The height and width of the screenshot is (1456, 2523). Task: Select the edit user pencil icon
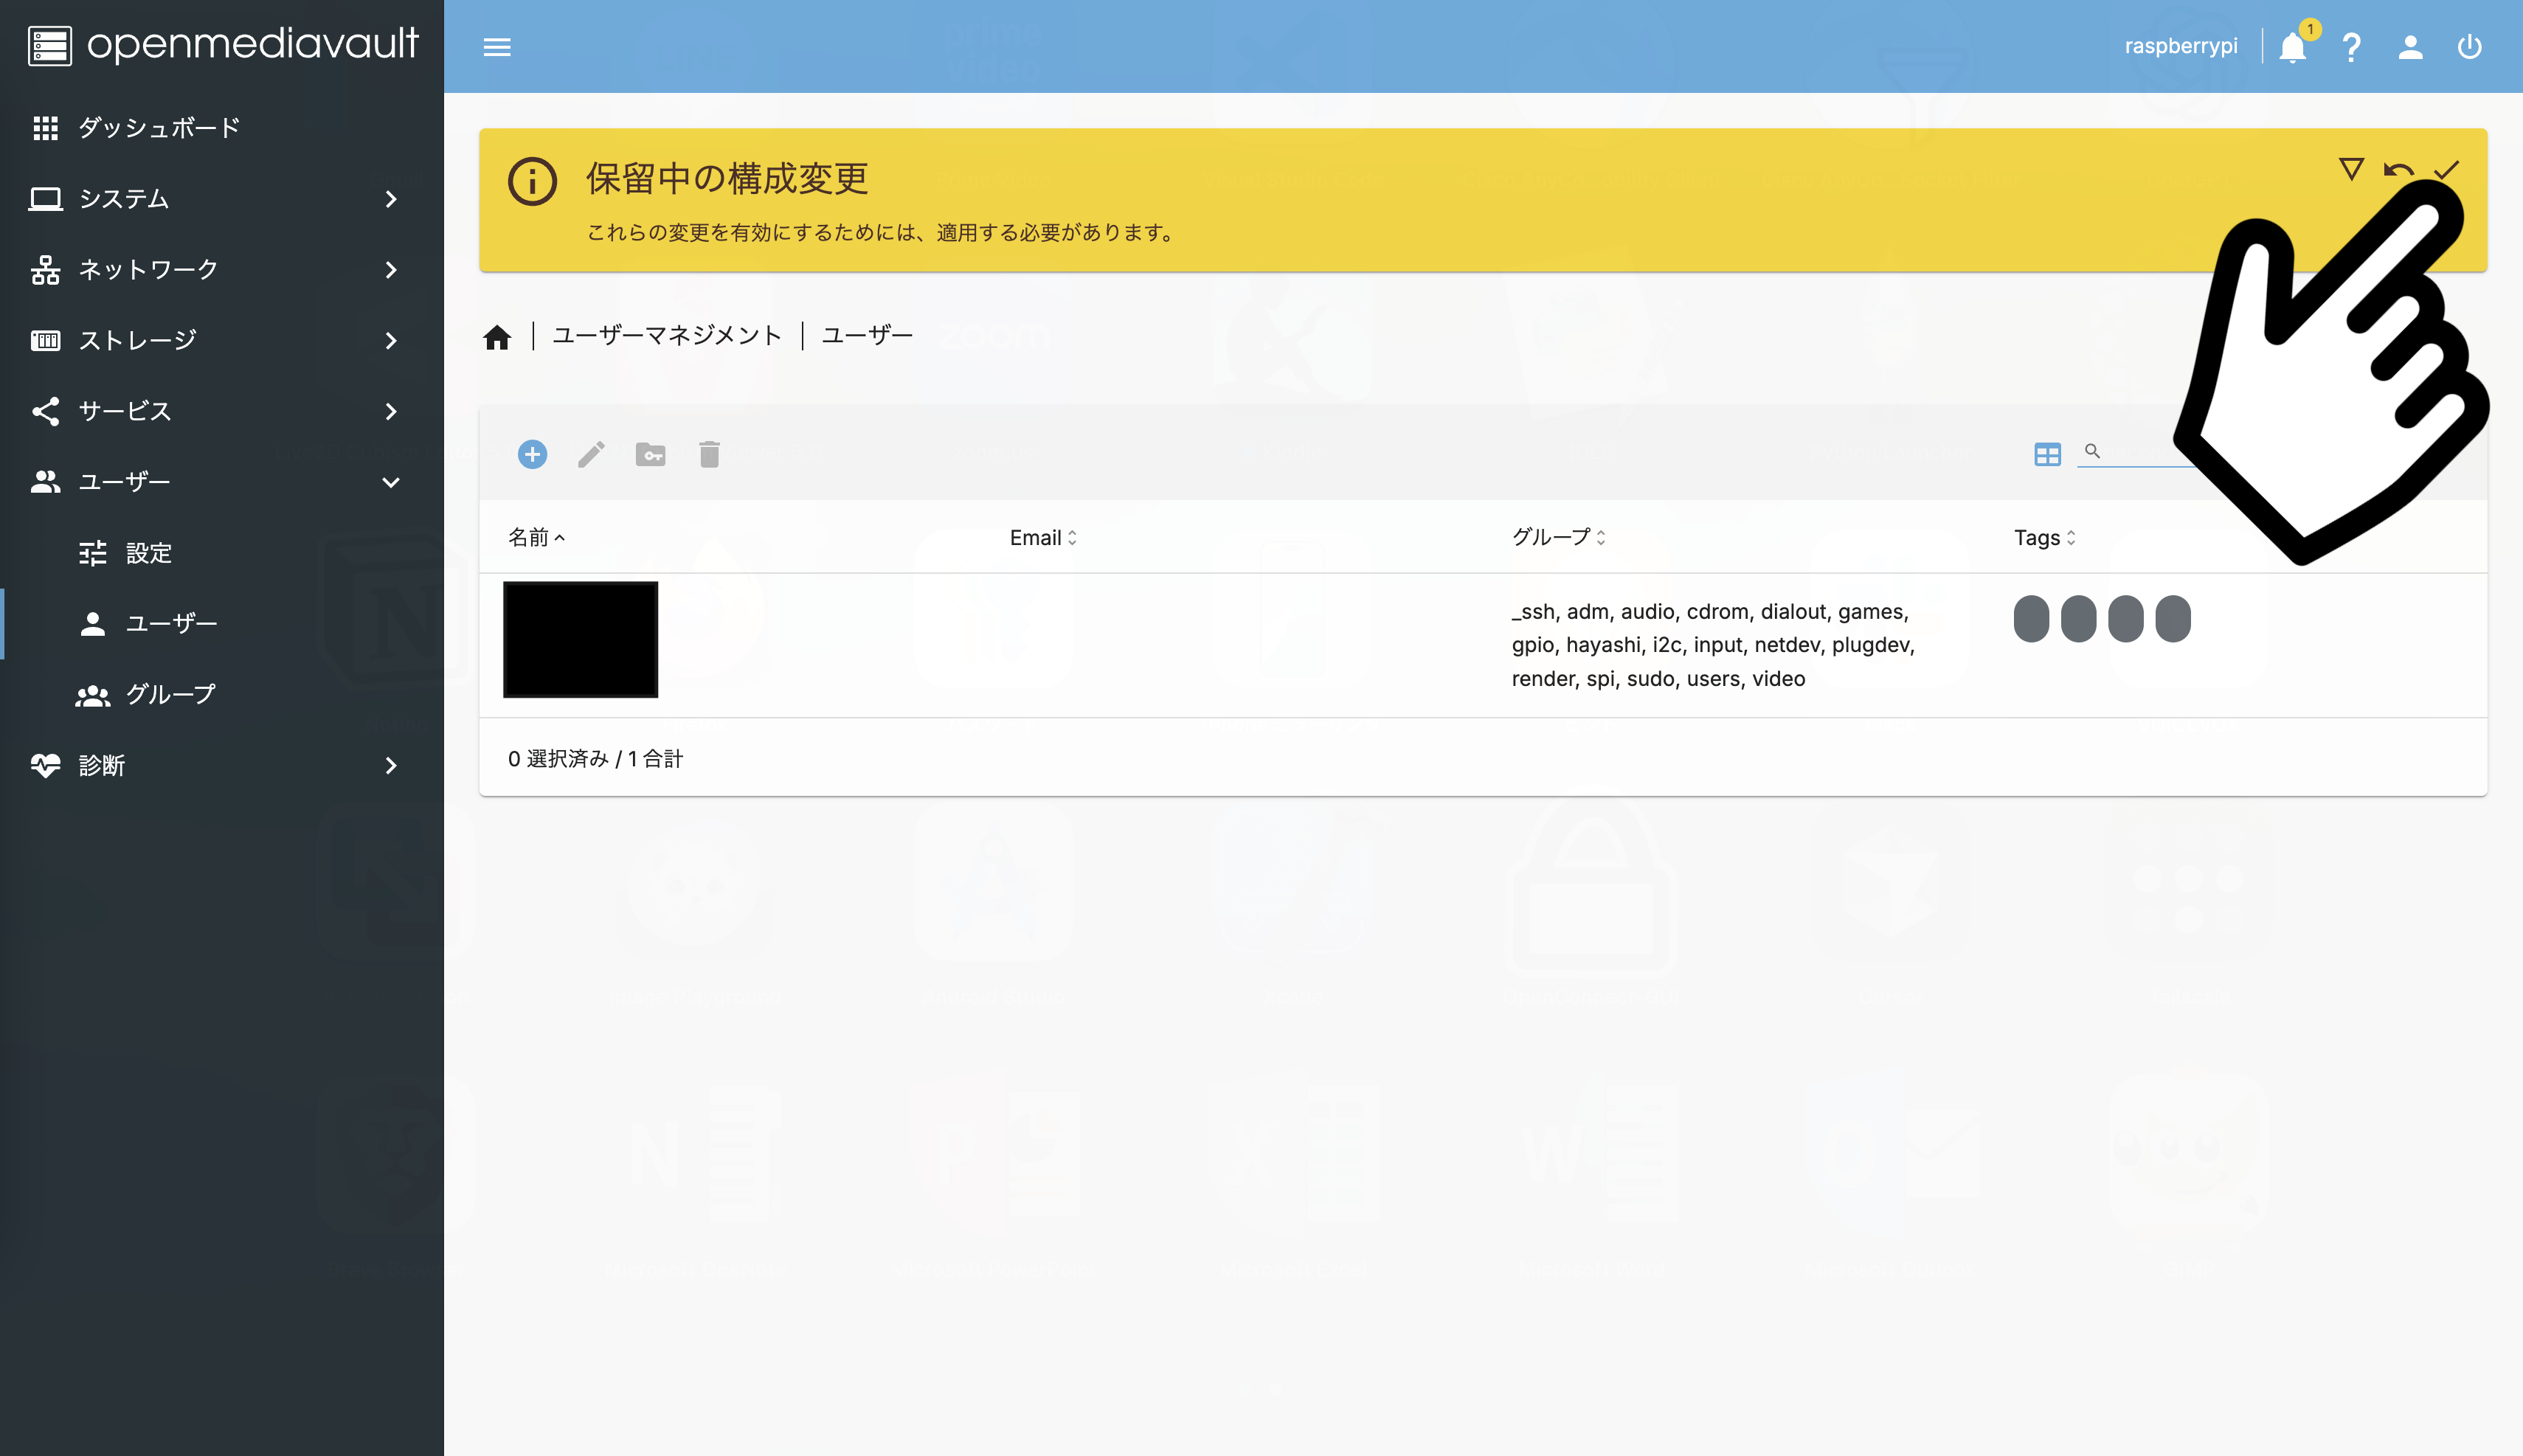pos(591,454)
